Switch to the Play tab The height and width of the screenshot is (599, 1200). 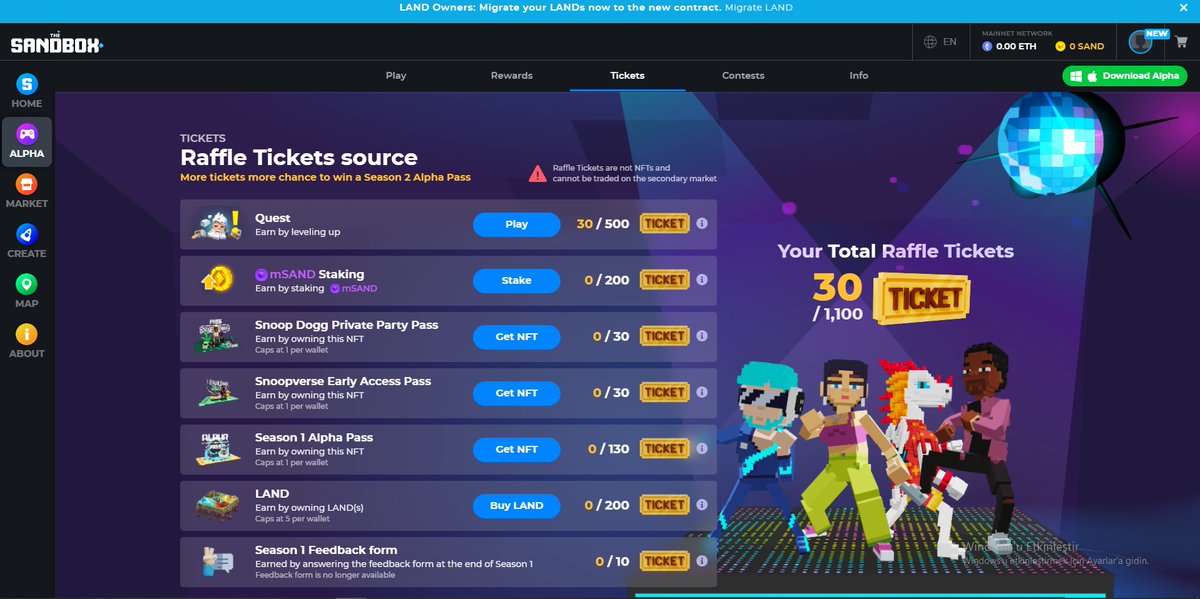396,75
